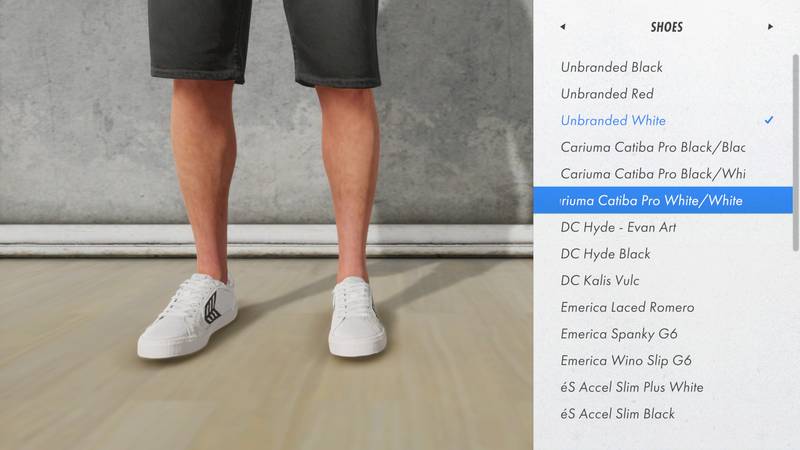
Task: Select Emerica Wino Slip G6 shoes
Action: tap(626, 361)
